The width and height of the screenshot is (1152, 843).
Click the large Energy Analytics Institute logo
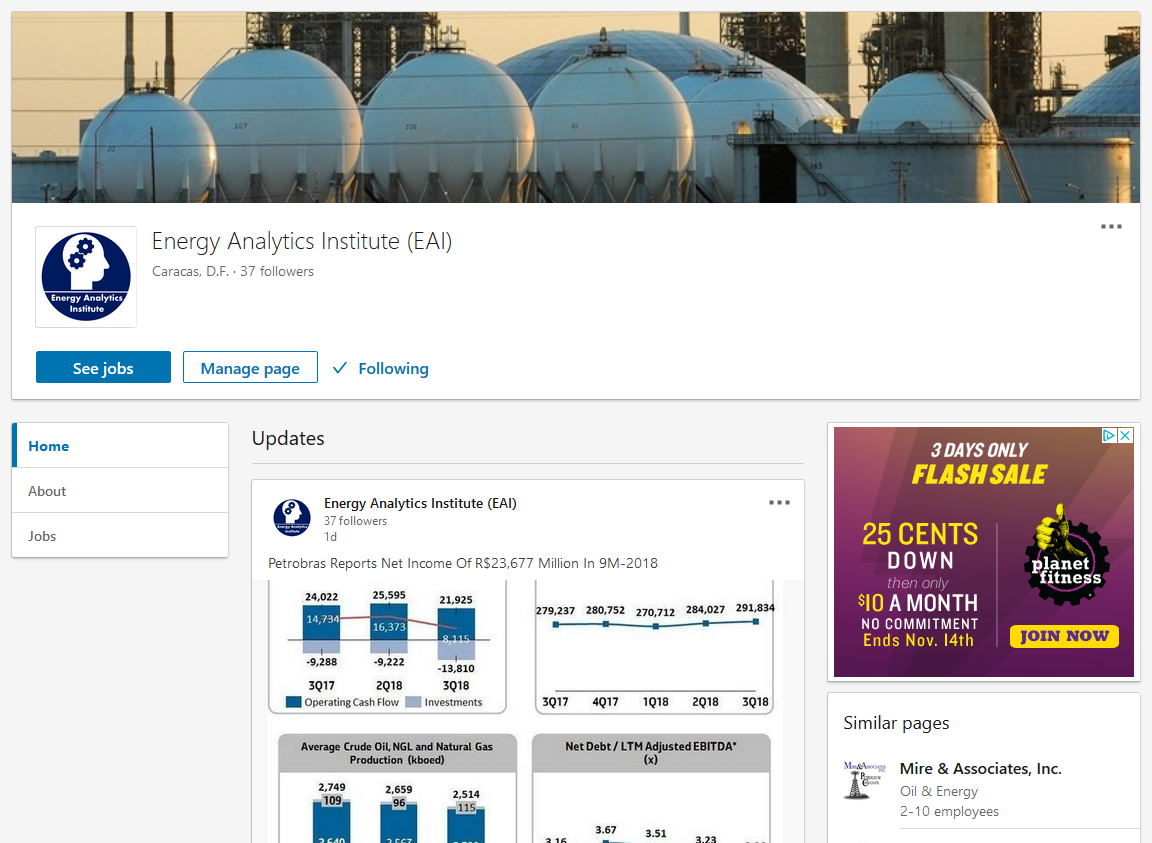pos(86,277)
